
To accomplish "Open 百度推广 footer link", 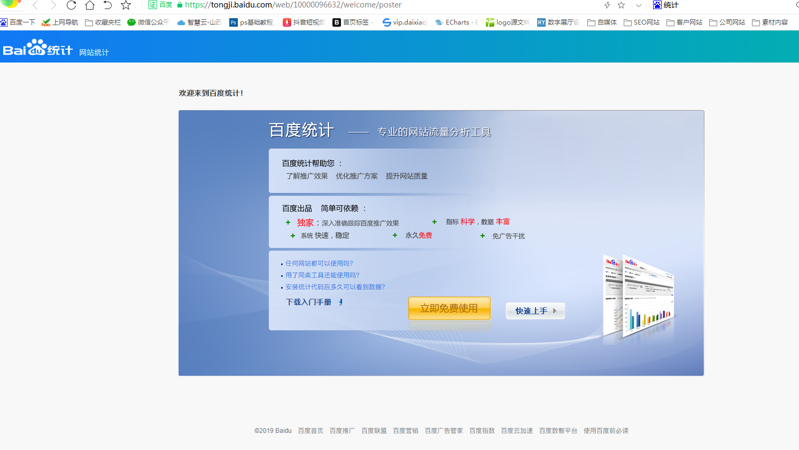I will (342, 431).
